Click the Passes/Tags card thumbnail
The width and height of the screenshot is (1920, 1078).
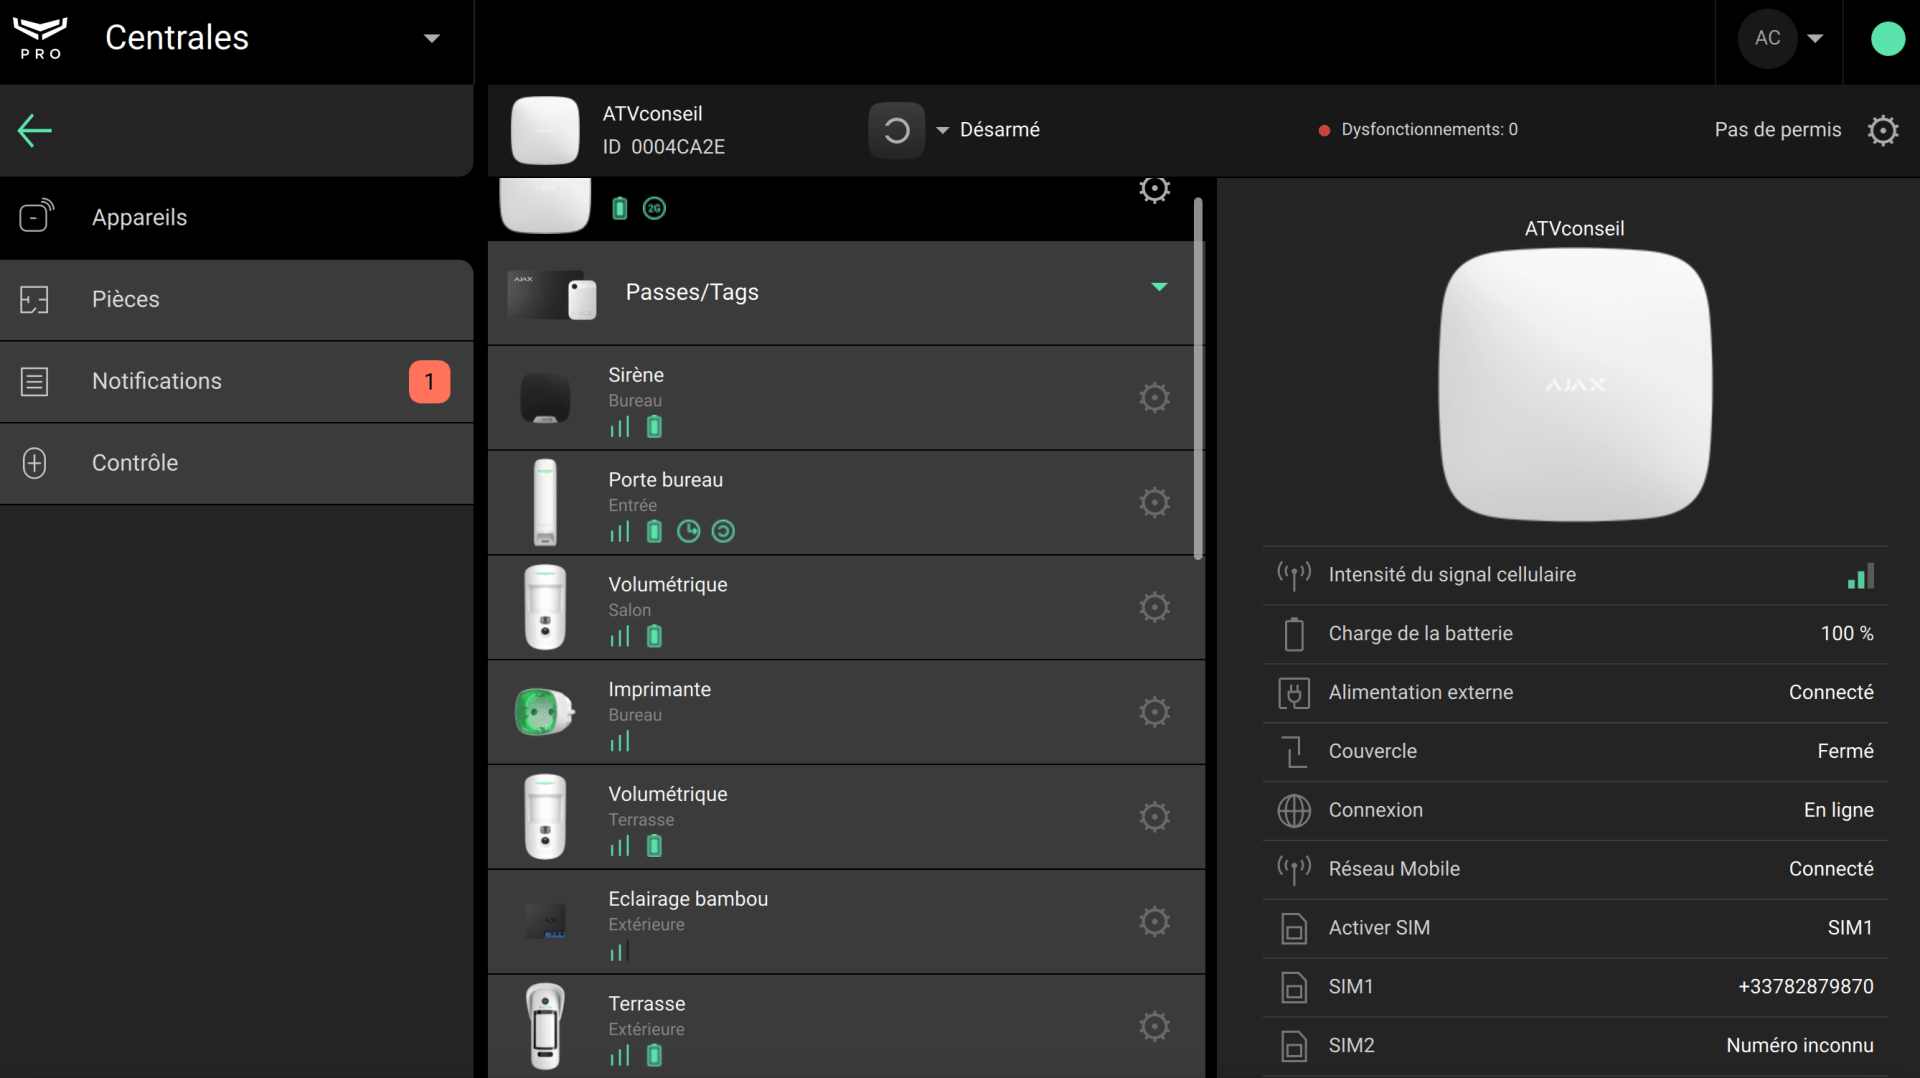point(552,295)
